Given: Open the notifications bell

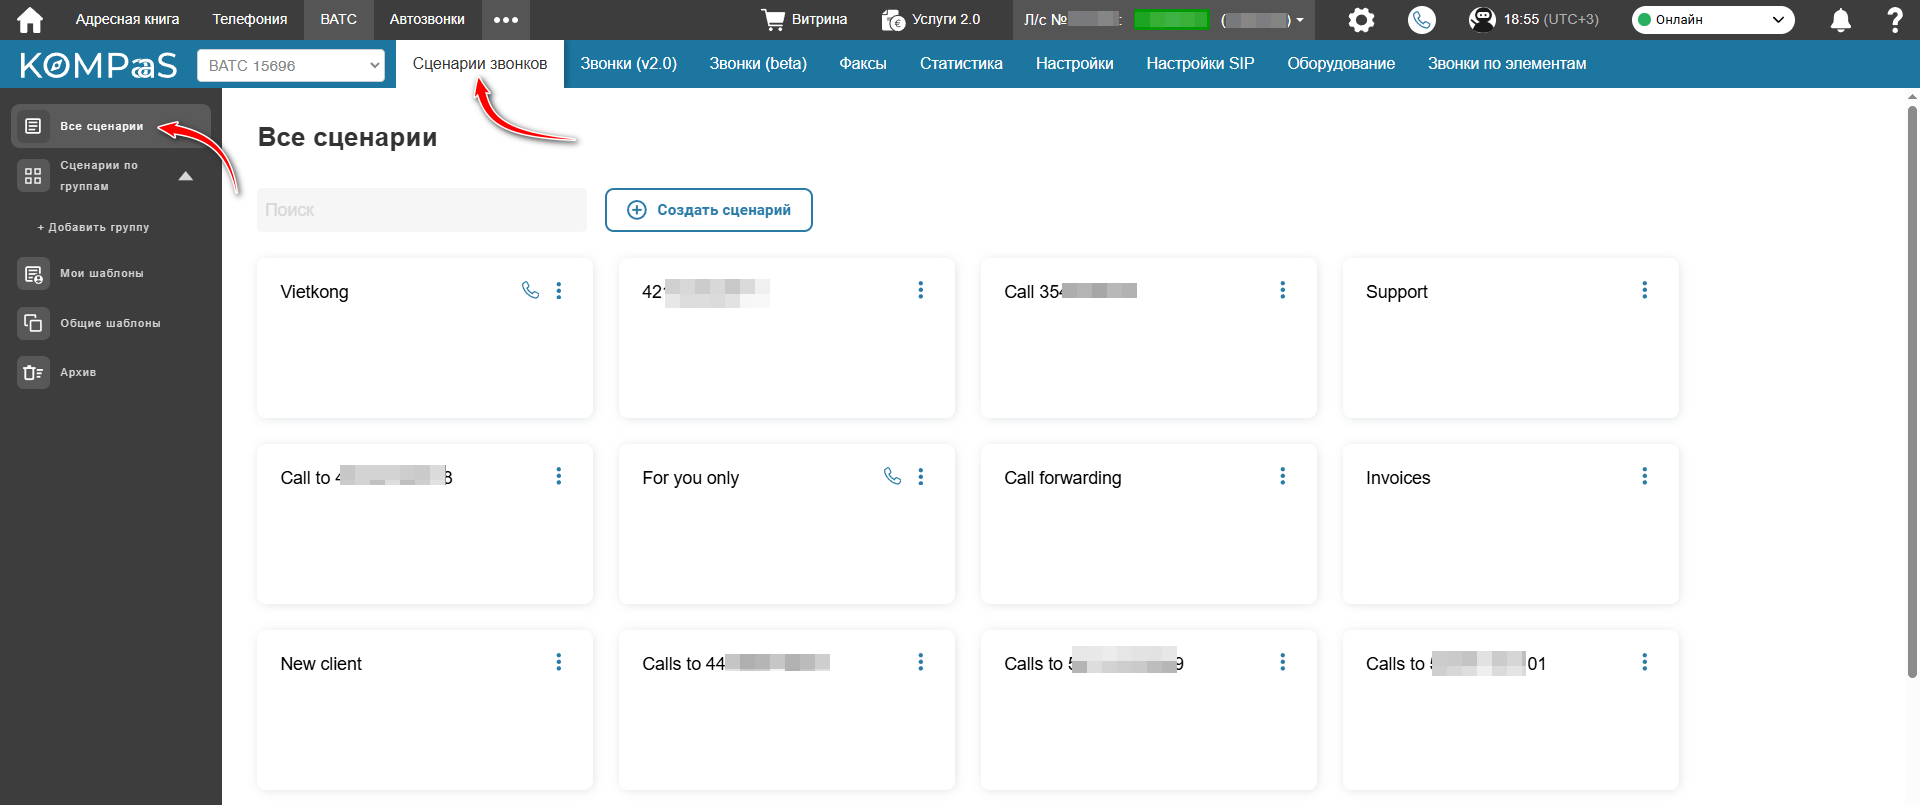Looking at the screenshot, I should pos(1840,20).
